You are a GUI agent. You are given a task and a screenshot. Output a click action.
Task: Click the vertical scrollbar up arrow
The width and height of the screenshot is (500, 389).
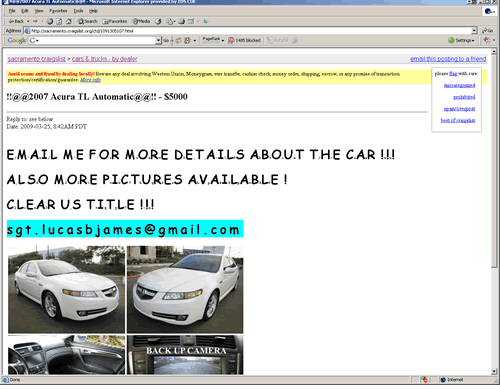point(494,51)
